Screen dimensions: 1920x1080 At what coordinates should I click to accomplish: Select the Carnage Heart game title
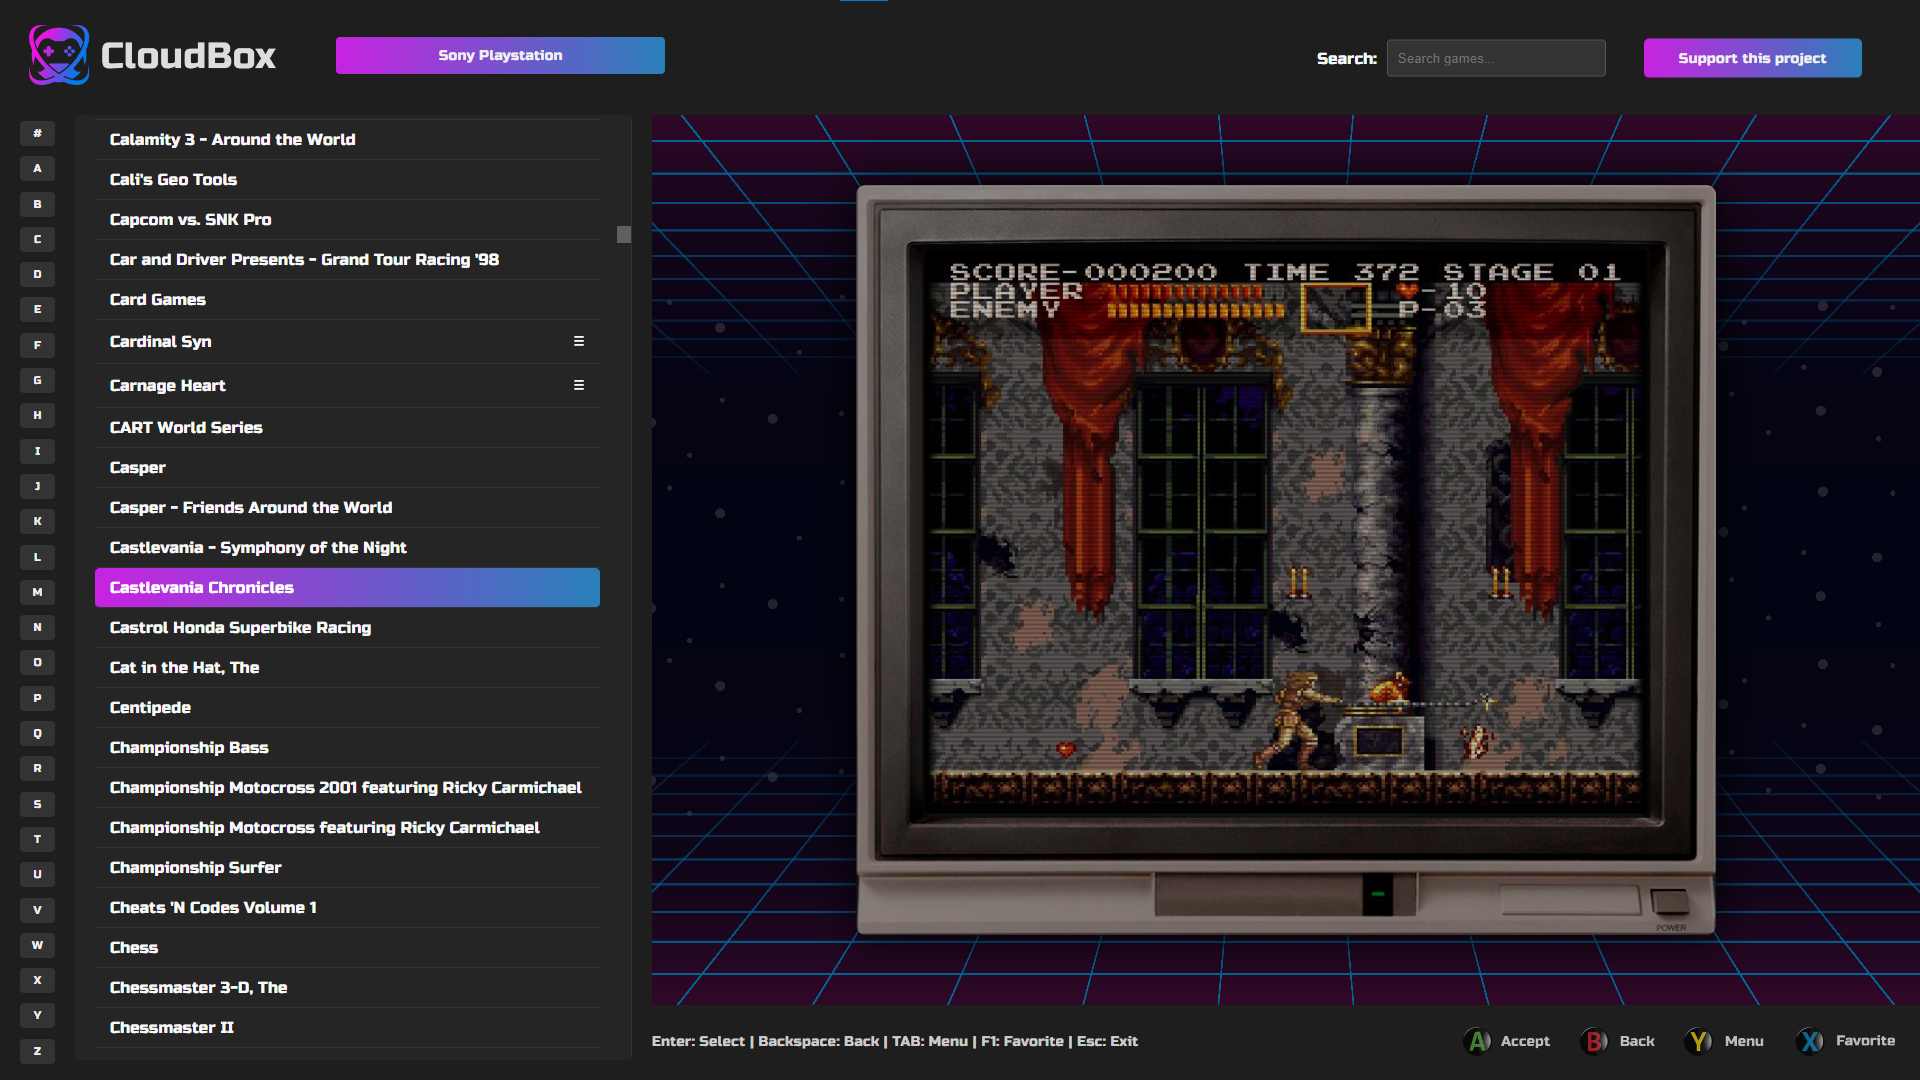[167, 385]
